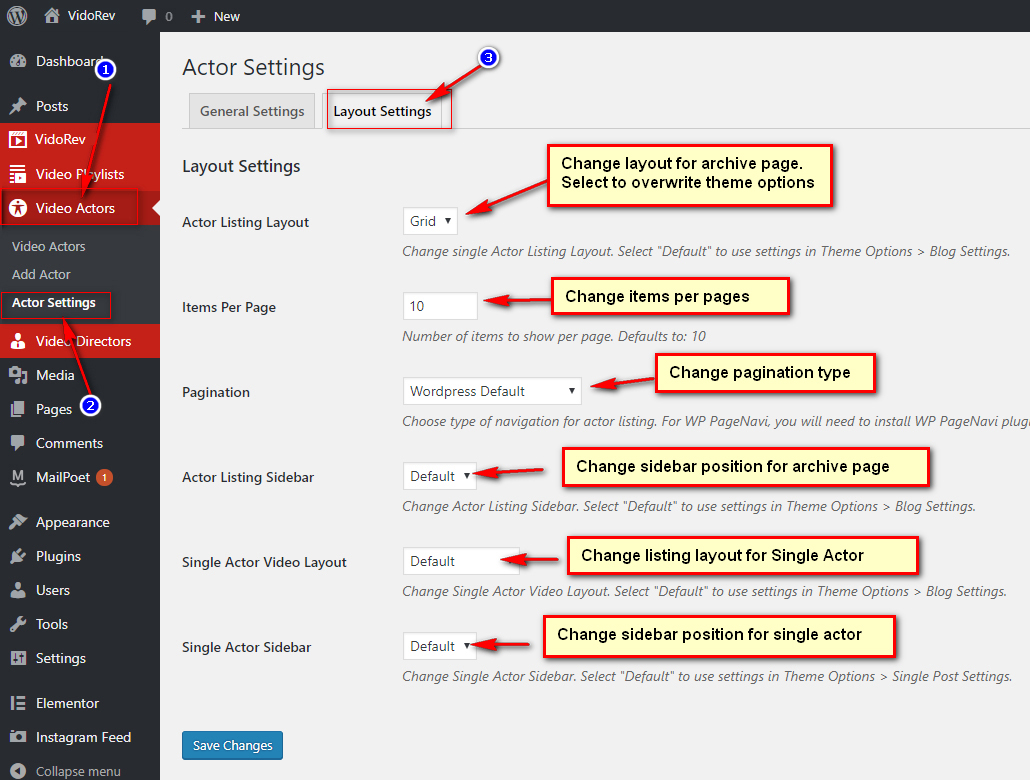Open the Video Directors menu item
The image size is (1030, 780).
(x=83, y=341)
